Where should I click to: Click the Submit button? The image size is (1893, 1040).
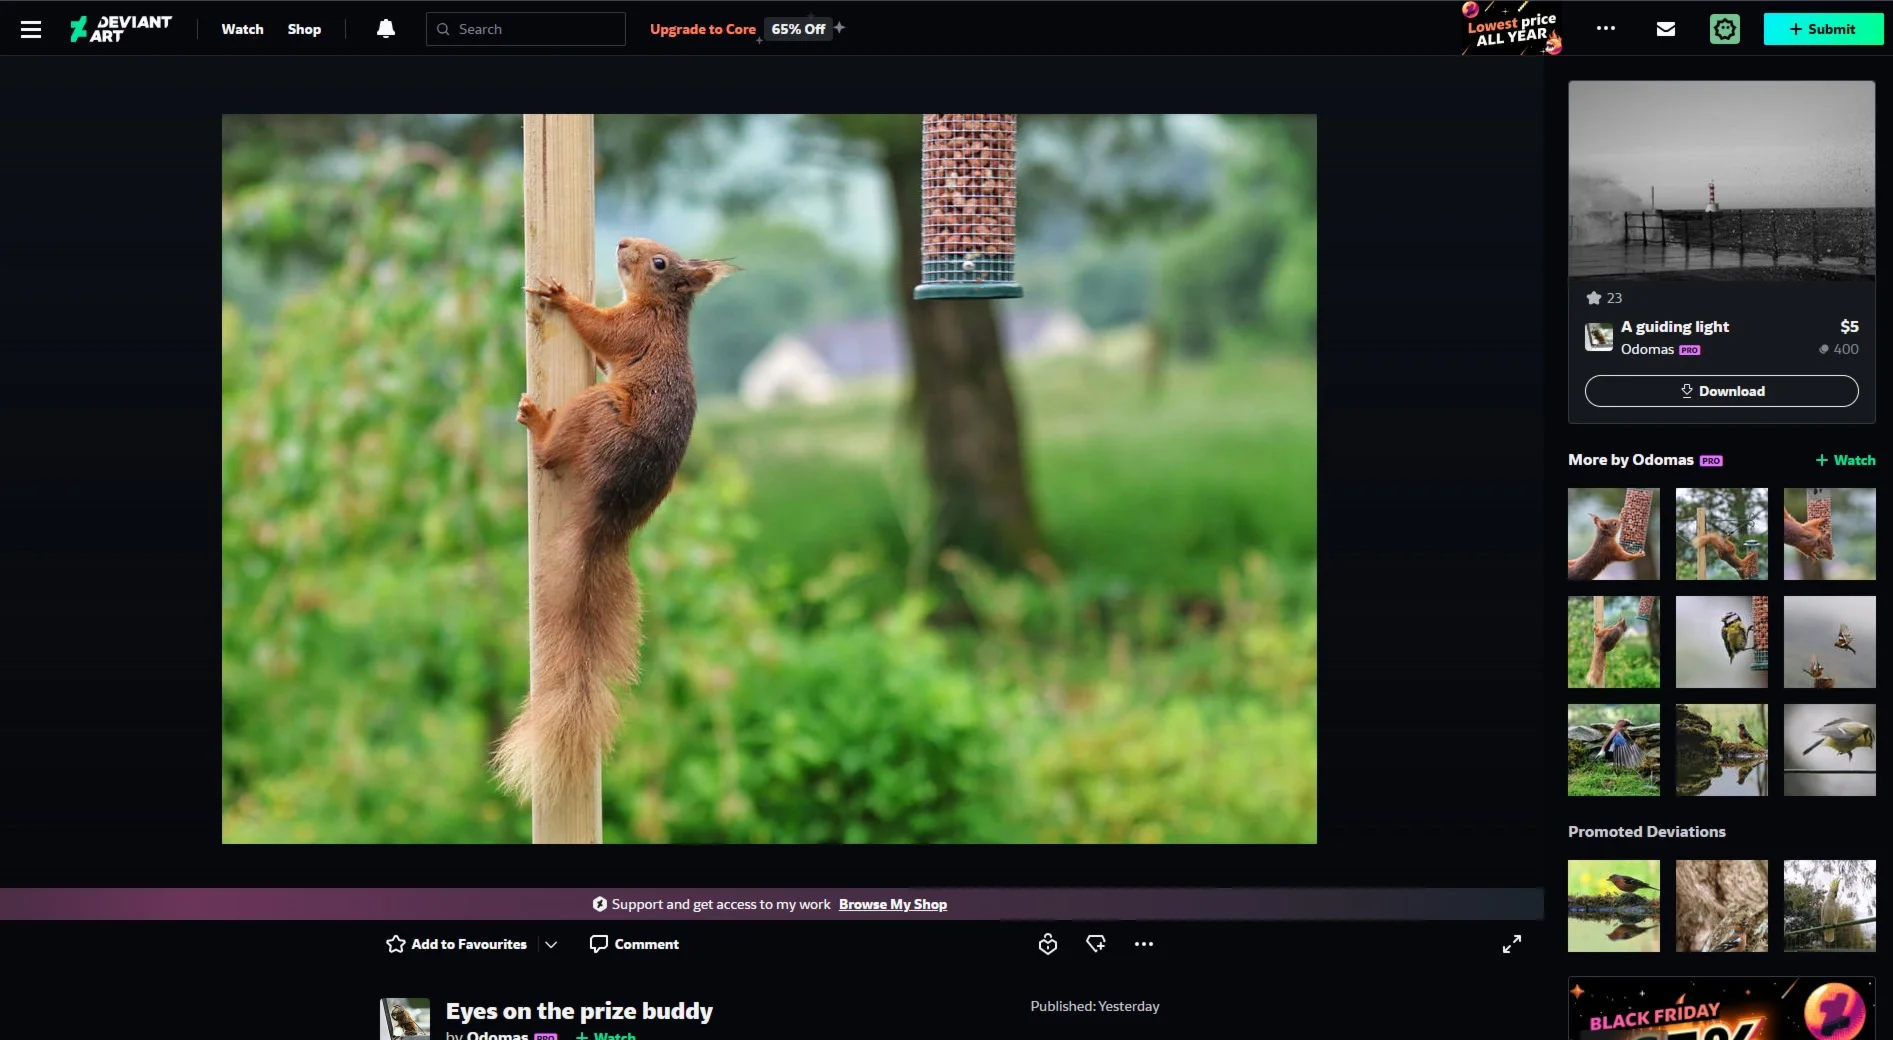point(1822,29)
